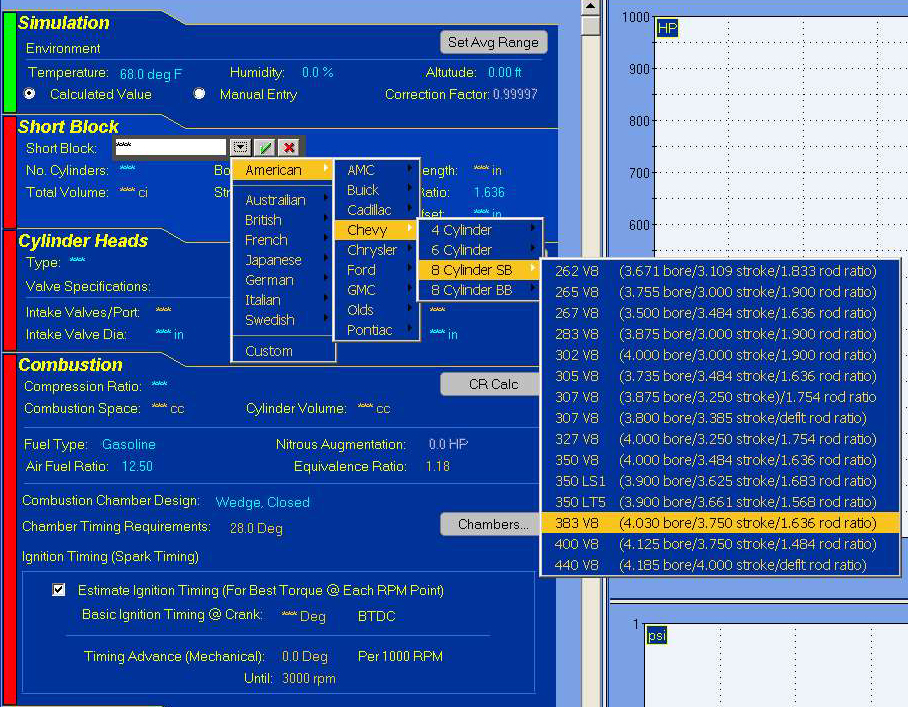Expand the Pontiac manufacturer submenu
This screenshot has width=908, height=707.
(376, 329)
